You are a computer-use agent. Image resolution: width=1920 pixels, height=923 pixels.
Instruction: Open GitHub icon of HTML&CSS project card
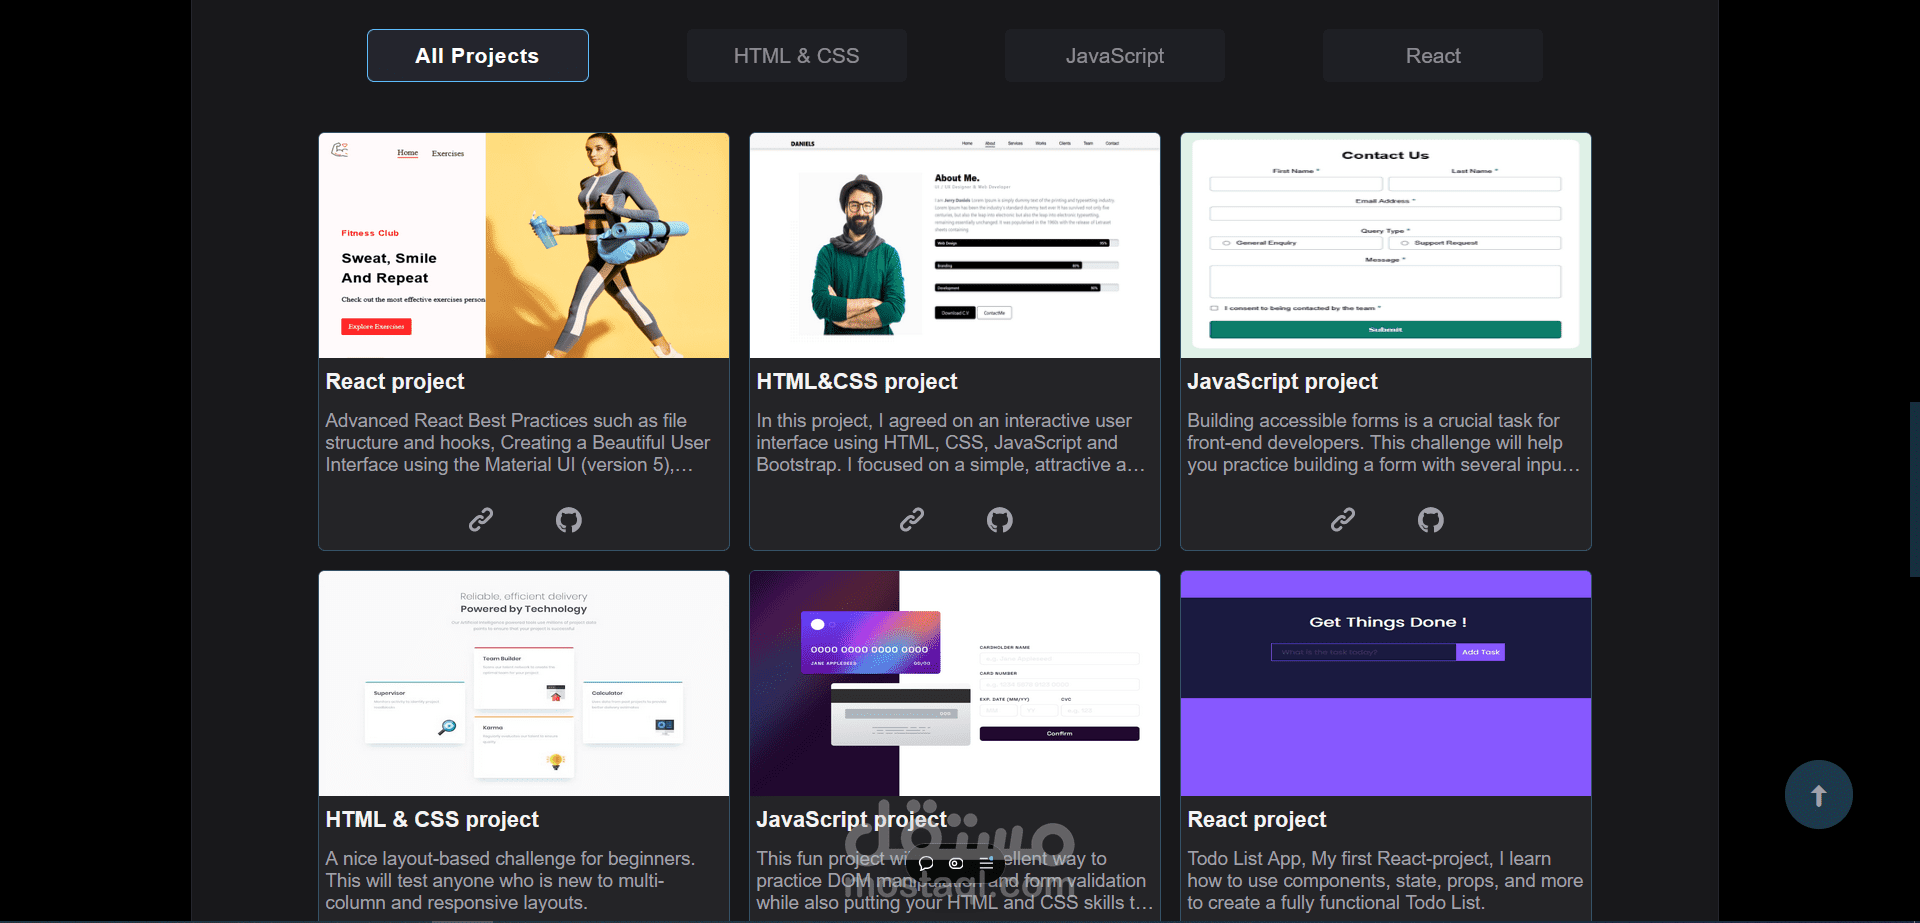point(1000,520)
